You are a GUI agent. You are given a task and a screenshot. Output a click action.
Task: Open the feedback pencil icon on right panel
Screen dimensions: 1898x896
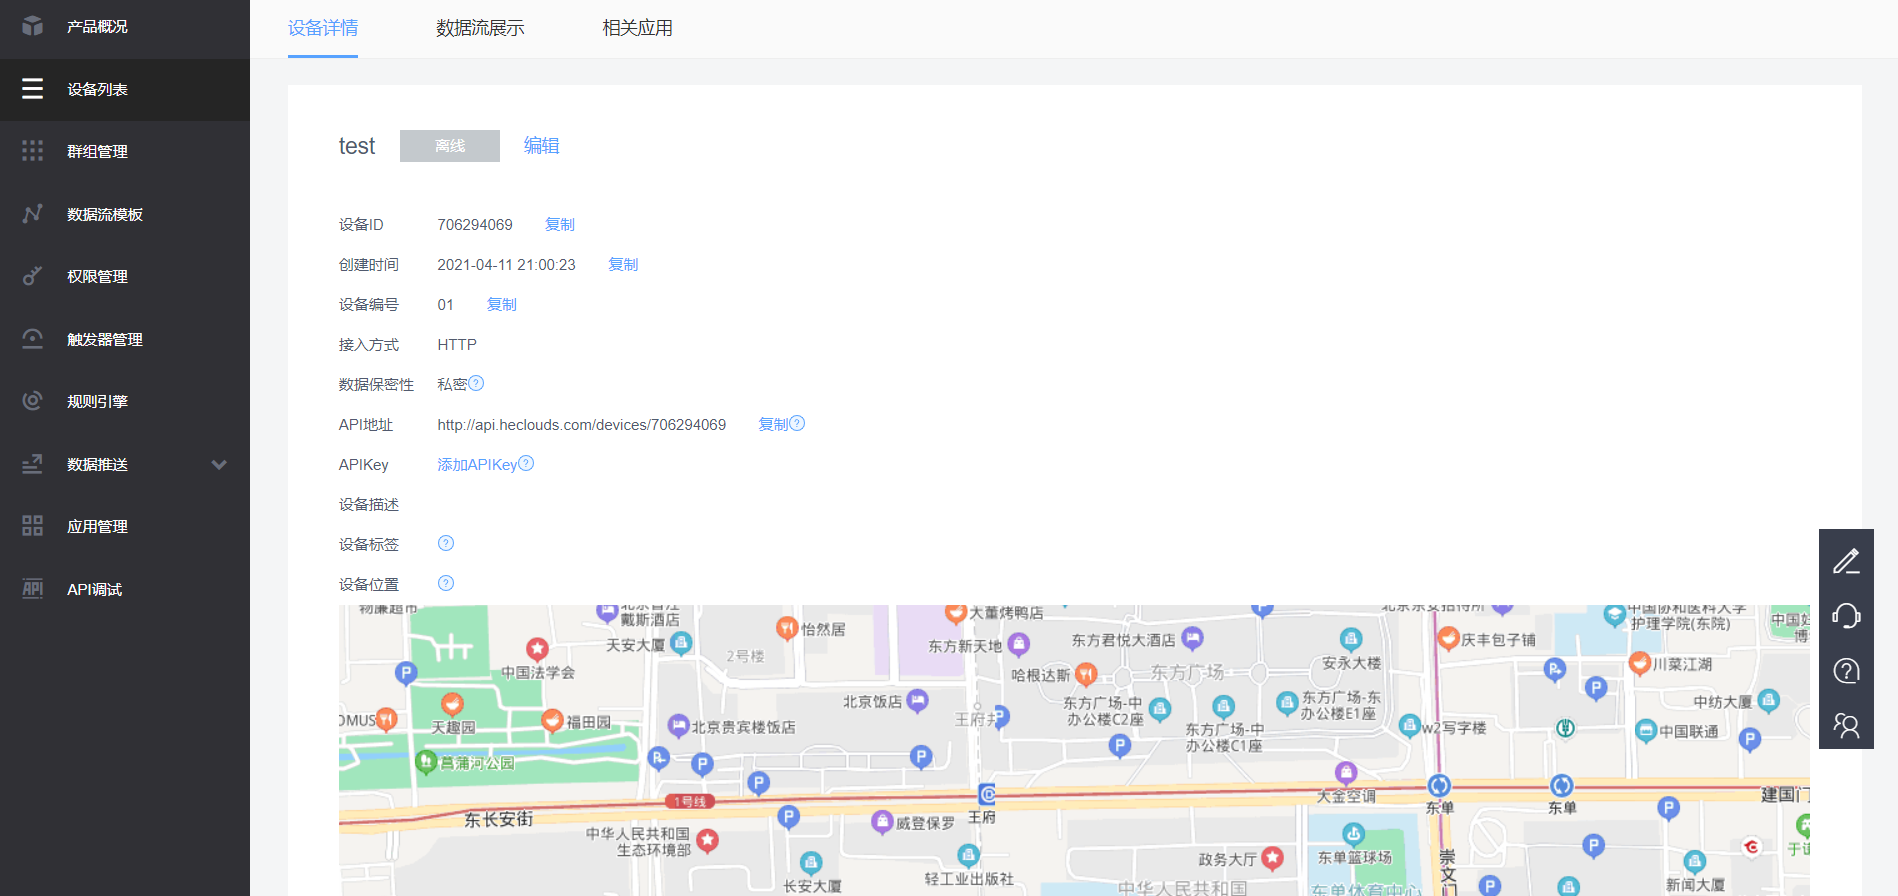click(1846, 561)
